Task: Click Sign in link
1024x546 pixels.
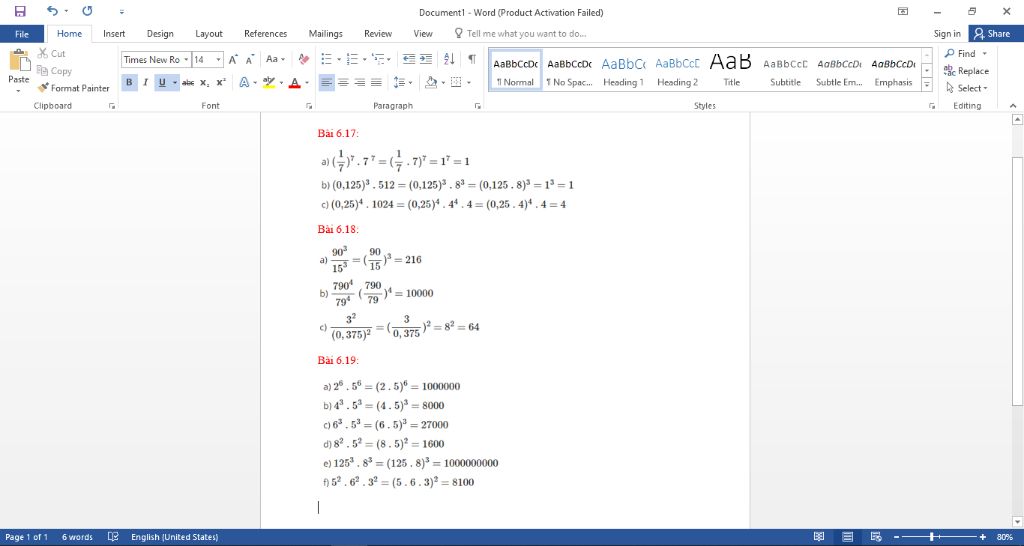Action: (947, 33)
